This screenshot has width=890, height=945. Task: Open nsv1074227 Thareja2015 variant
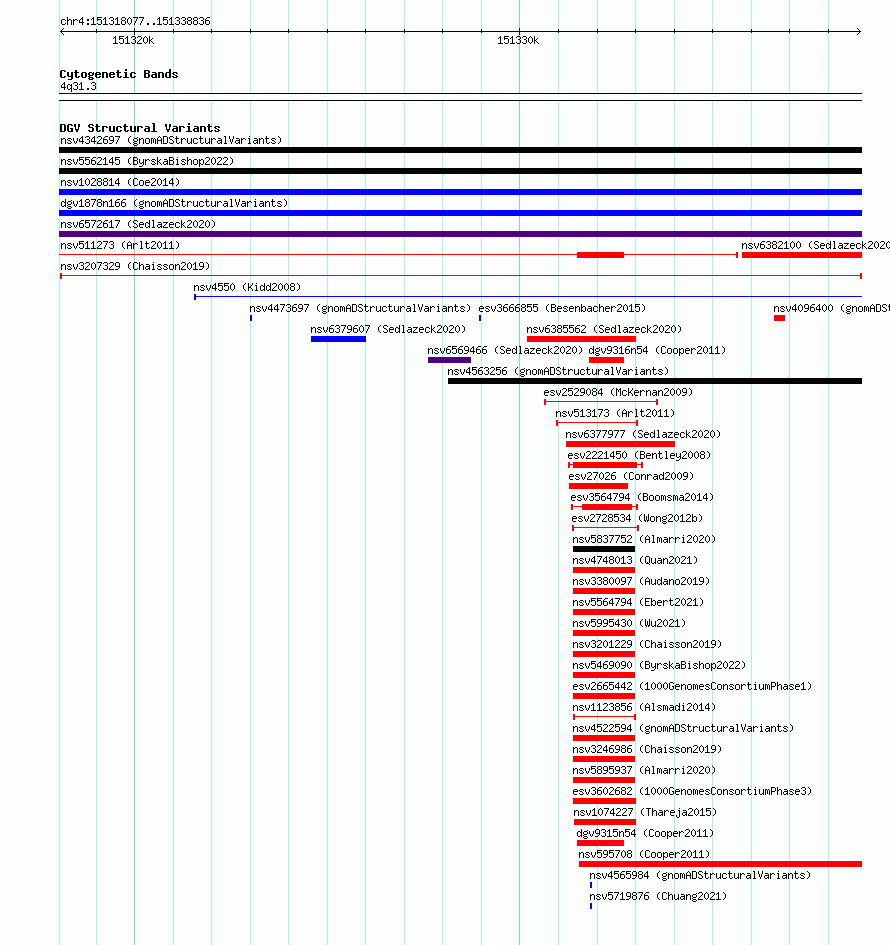point(645,812)
